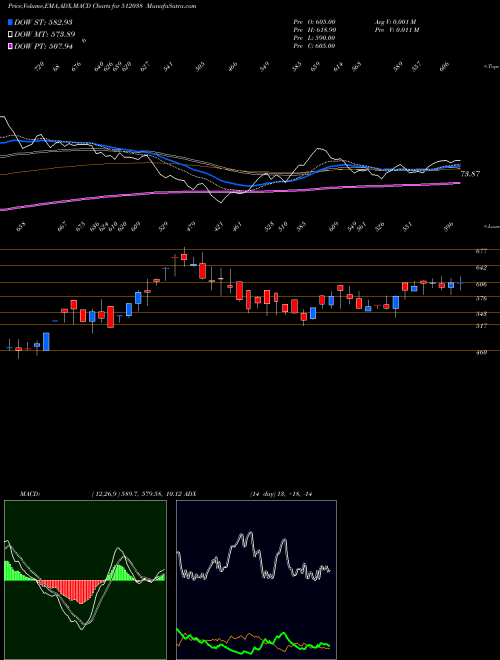This screenshot has width=500, height=660.
Task: Open the dark blue ADX indicator panel
Action: point(256,580)
